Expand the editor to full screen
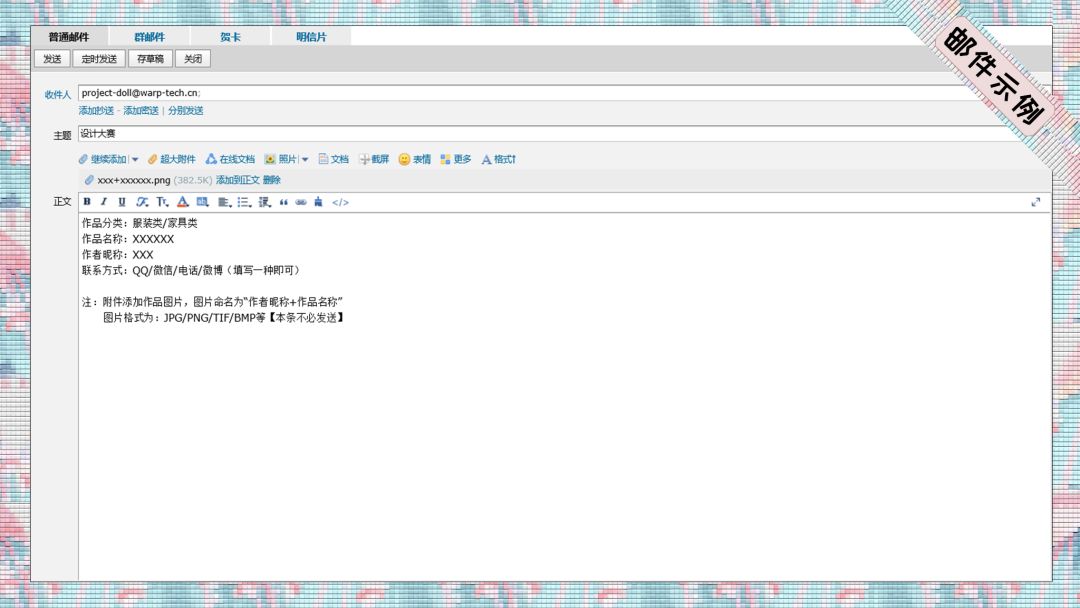 (x=1035, y=202)
